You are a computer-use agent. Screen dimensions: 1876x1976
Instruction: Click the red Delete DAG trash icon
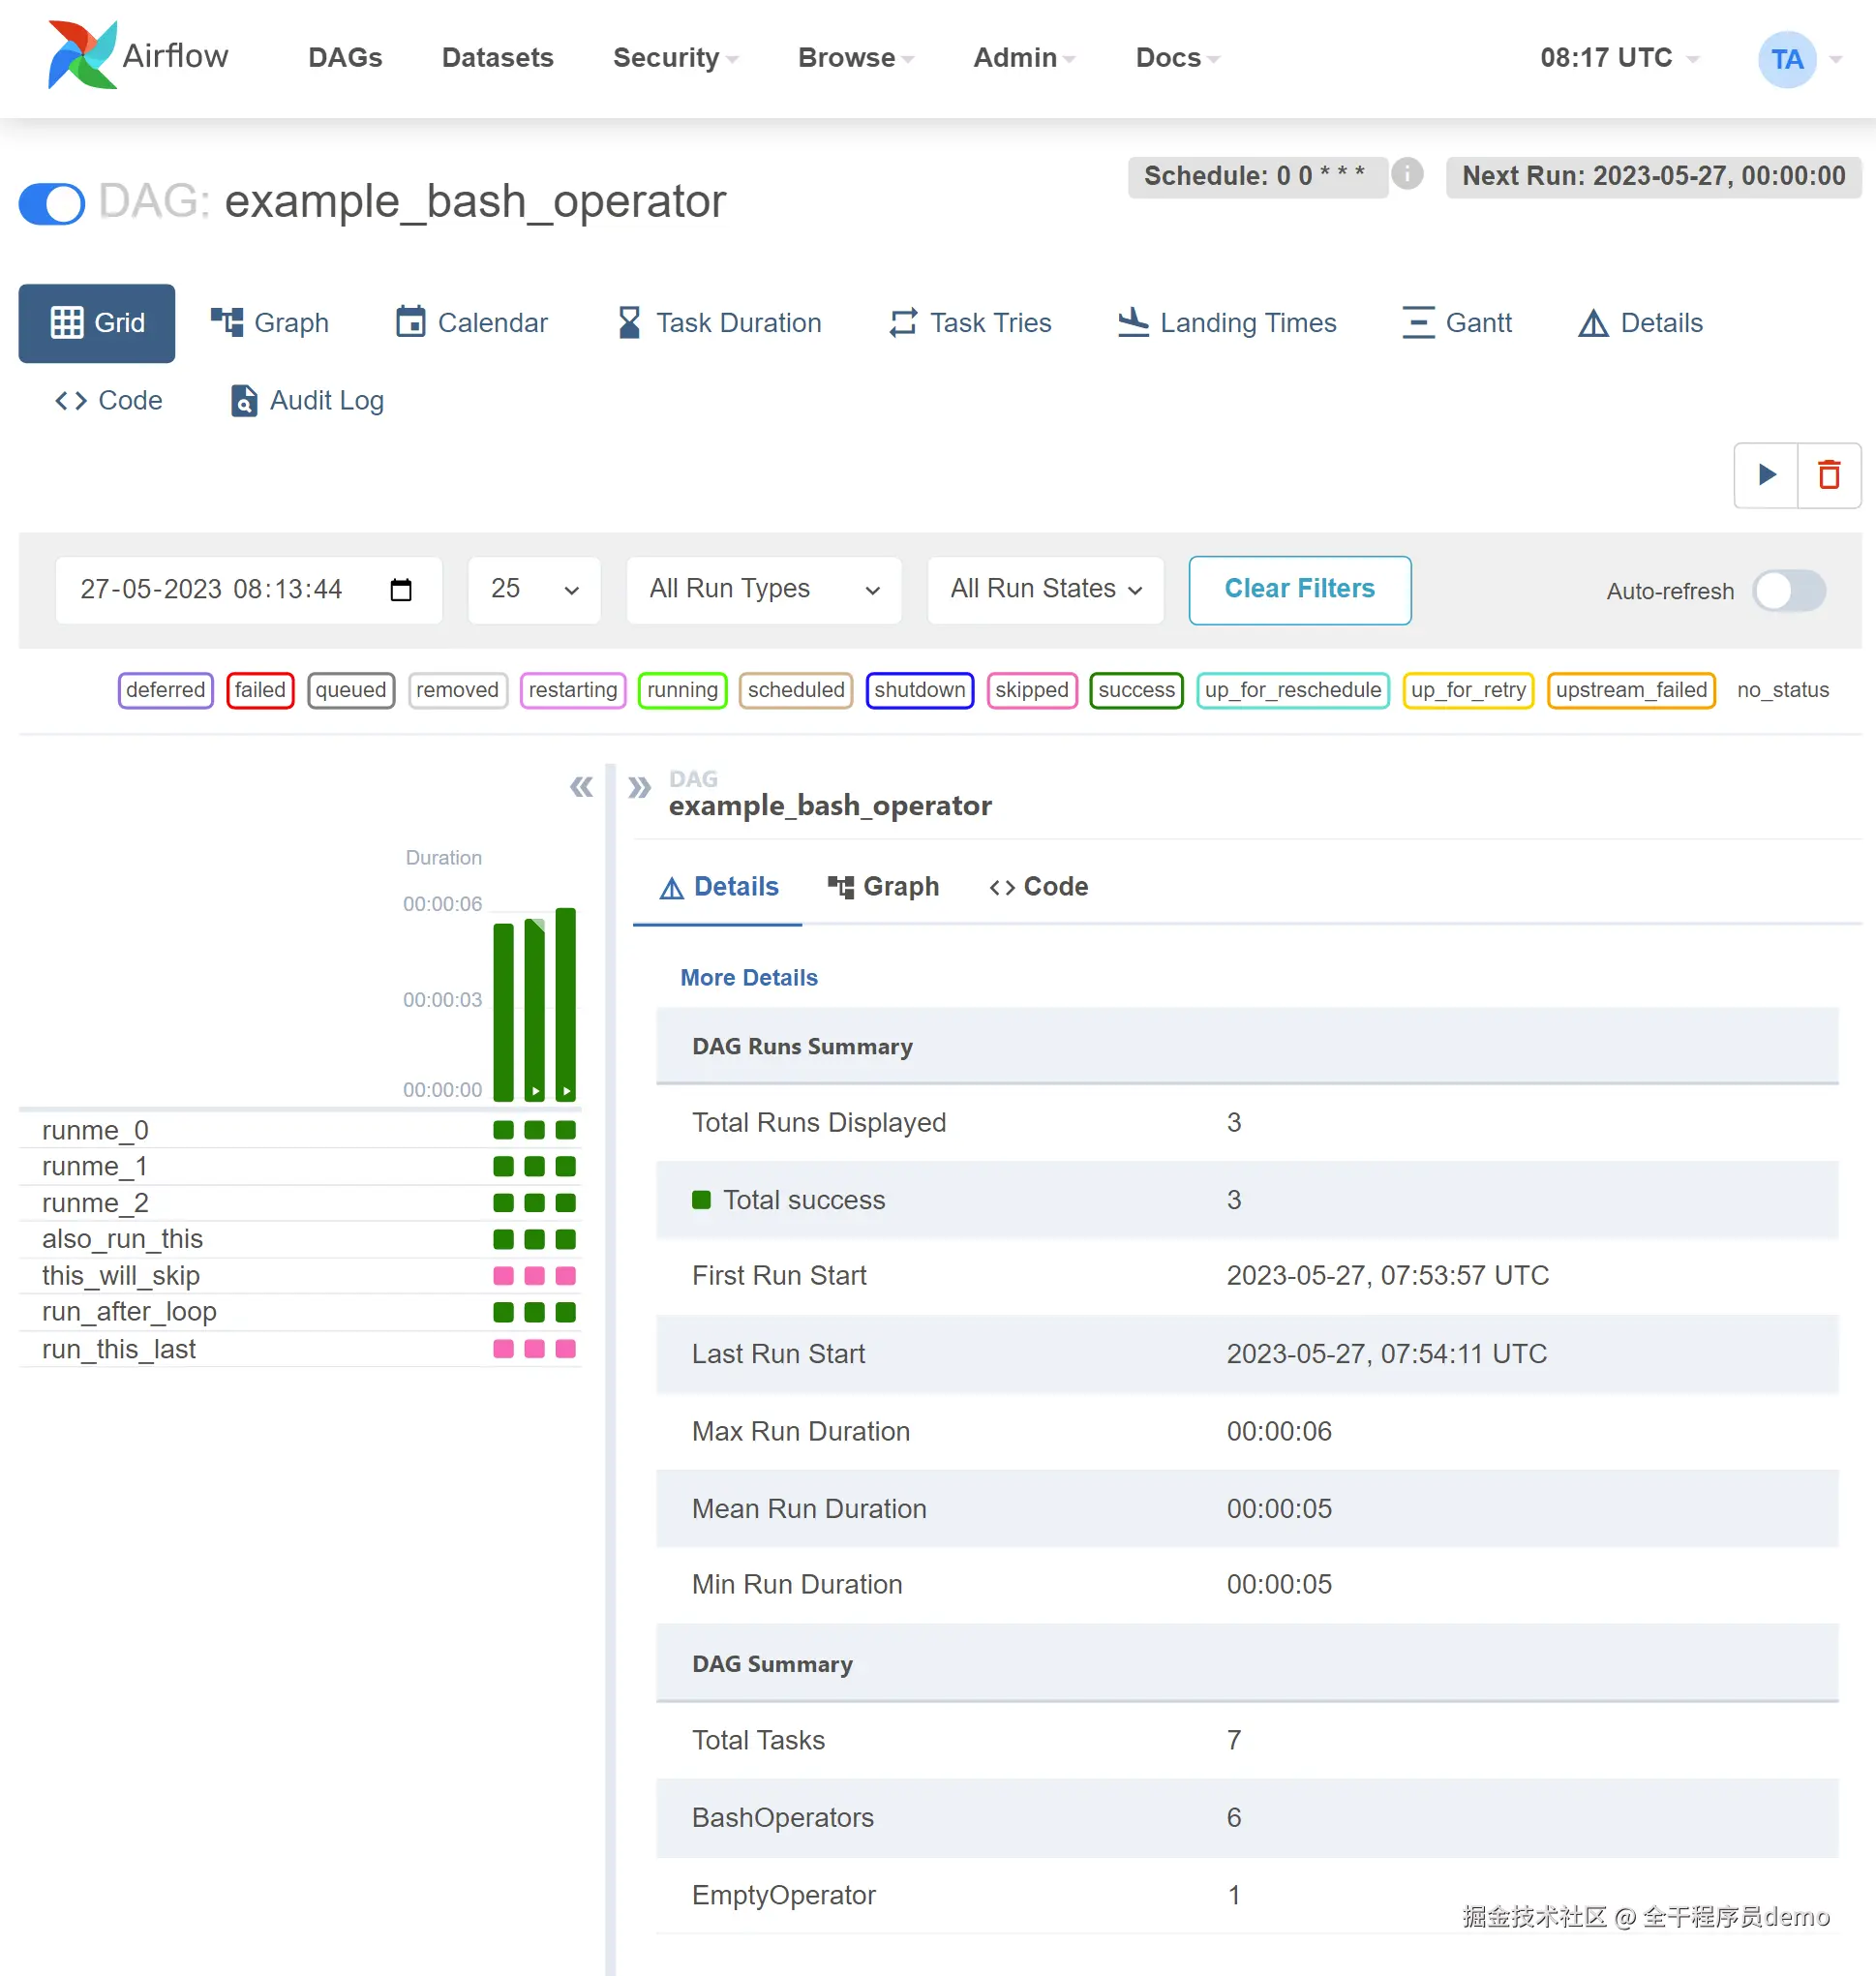(x=1829, y=474)
